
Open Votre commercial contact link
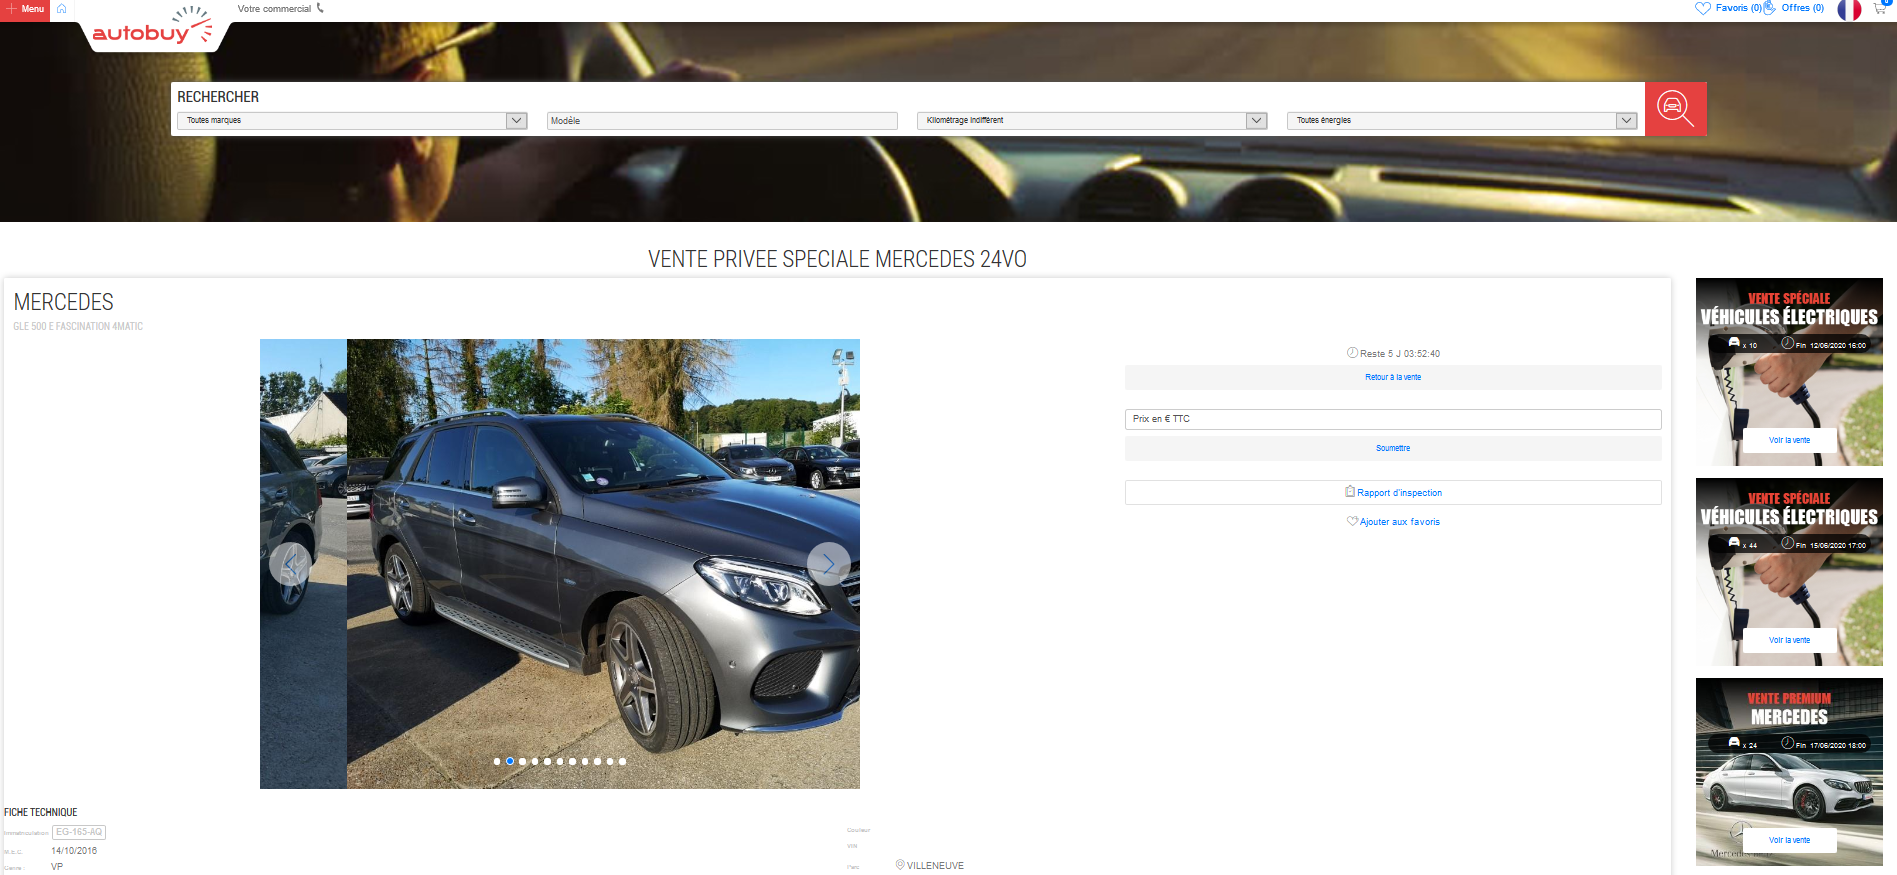tap(274, 9)
